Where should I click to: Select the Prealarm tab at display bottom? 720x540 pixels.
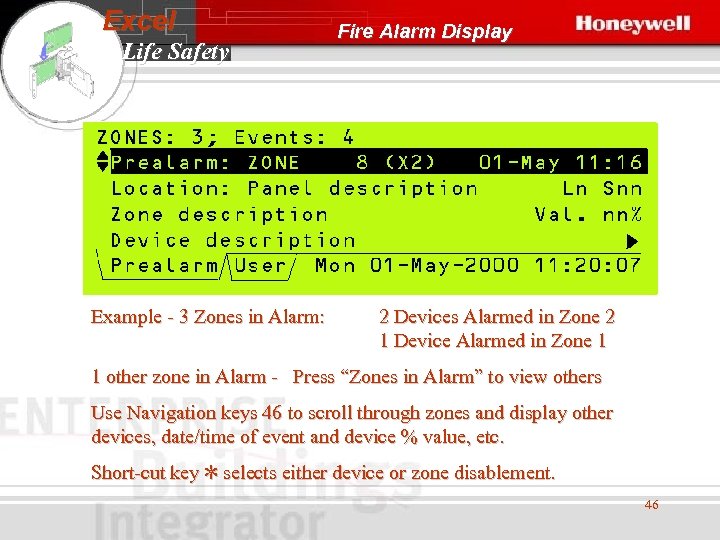(x=164, y=266)
